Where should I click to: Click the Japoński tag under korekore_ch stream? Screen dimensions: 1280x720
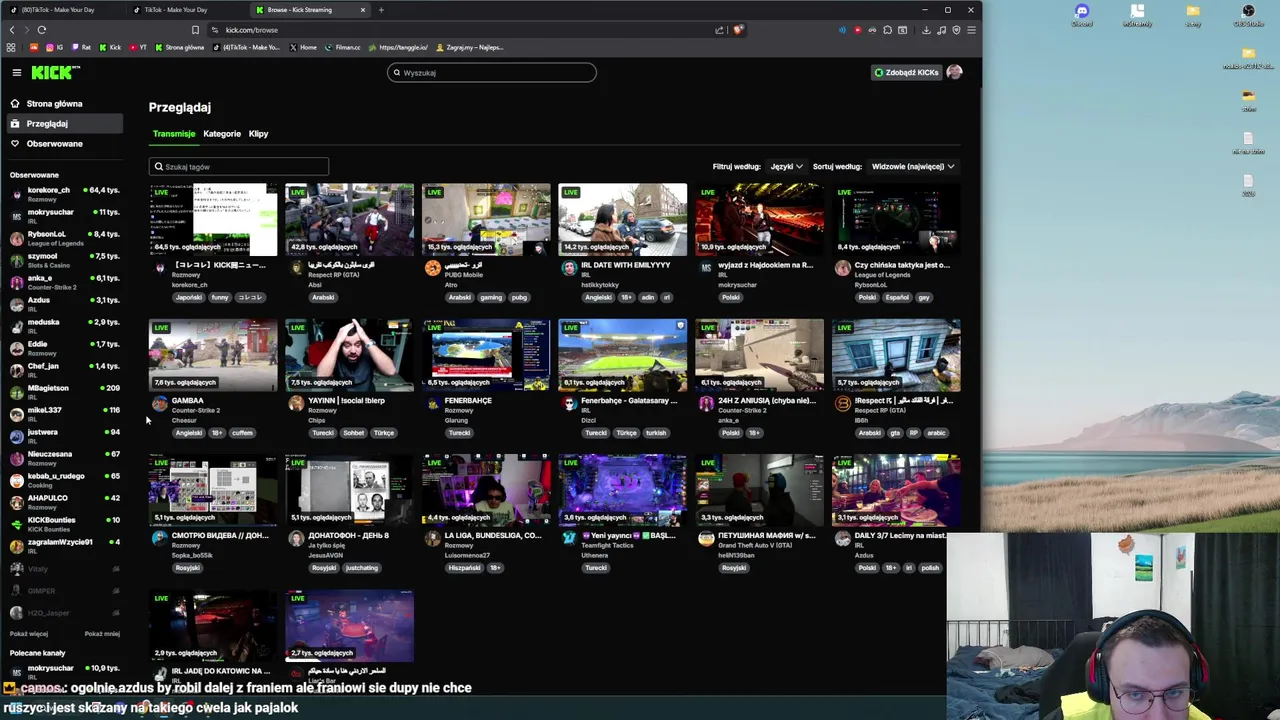click(x=188, y=298)
